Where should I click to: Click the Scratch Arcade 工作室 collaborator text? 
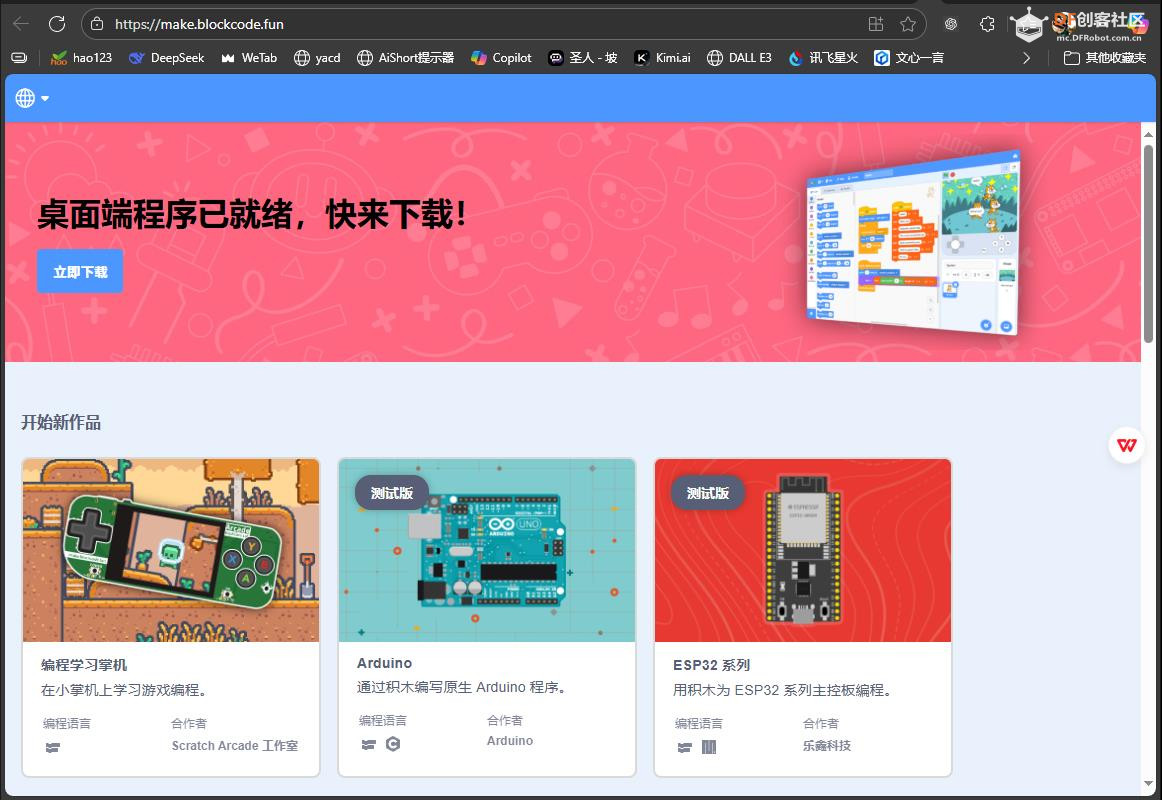(x=235, y=746)
